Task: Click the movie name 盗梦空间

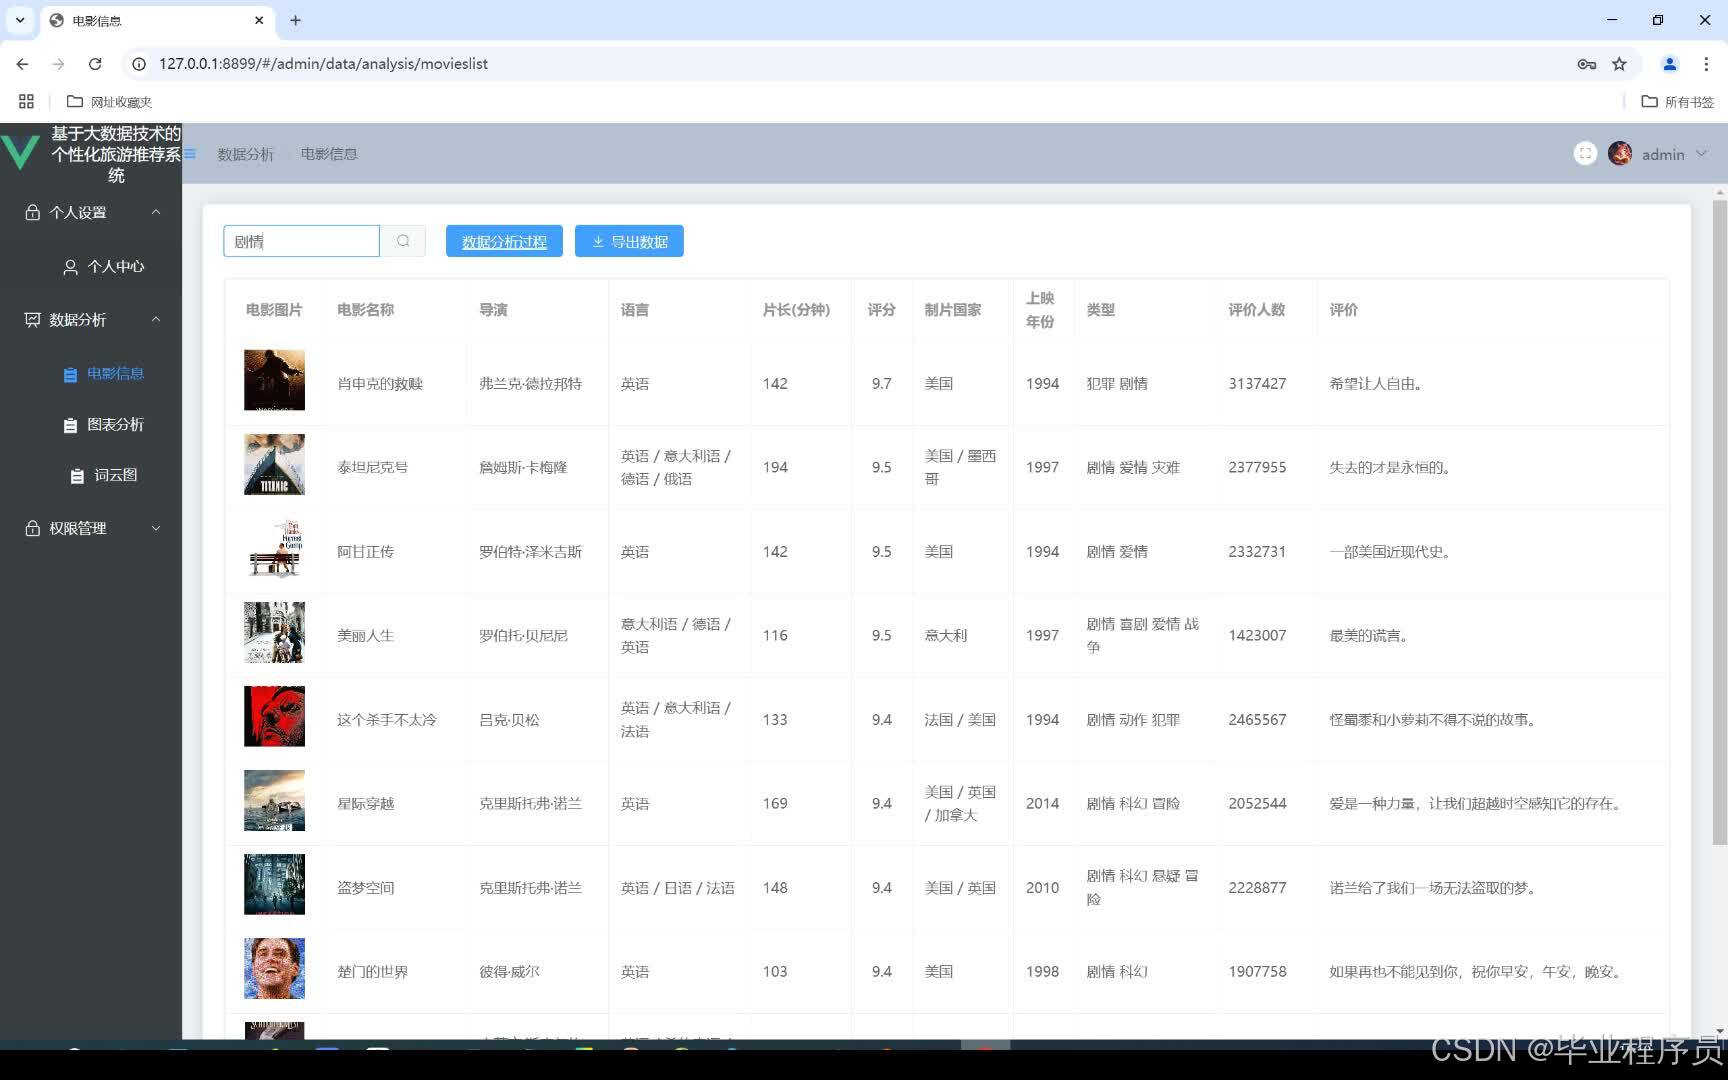Action: 365,888
